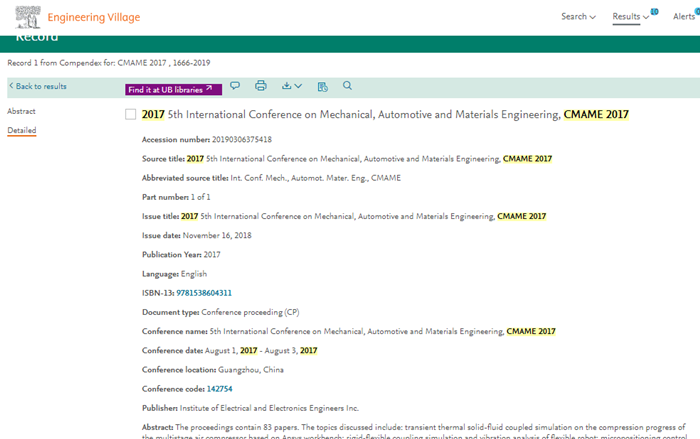
Task: Open conference code link 142754
Action: [x=219, y=389]
